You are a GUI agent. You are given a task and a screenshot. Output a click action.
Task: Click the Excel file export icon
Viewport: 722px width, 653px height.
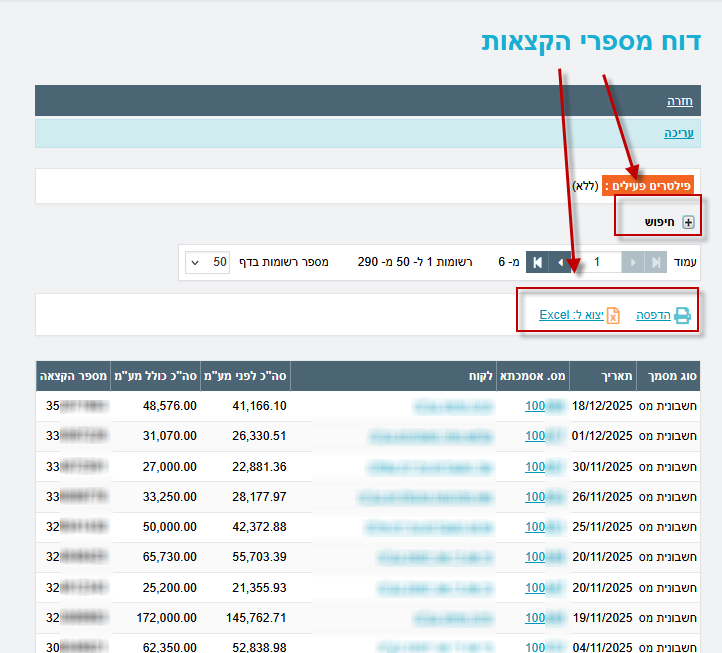613,315
